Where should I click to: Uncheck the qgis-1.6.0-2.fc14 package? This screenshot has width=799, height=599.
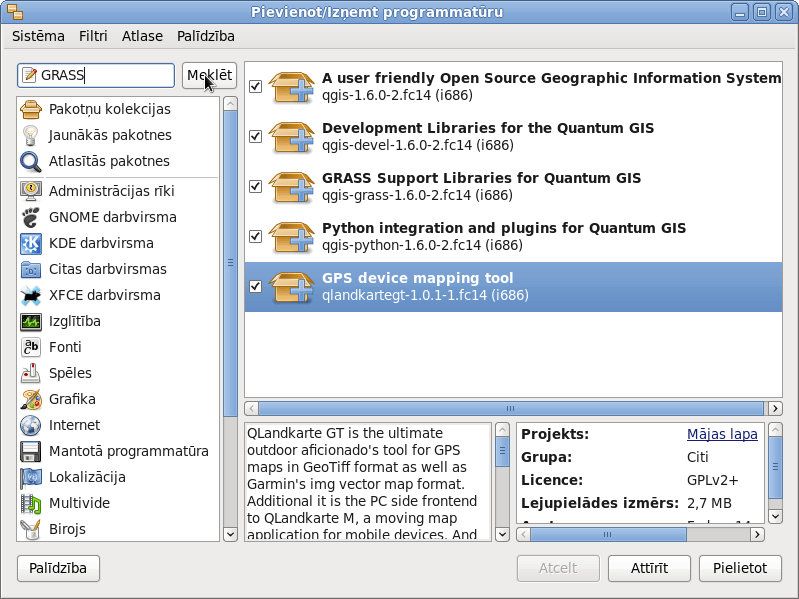[x=255, y=86]
